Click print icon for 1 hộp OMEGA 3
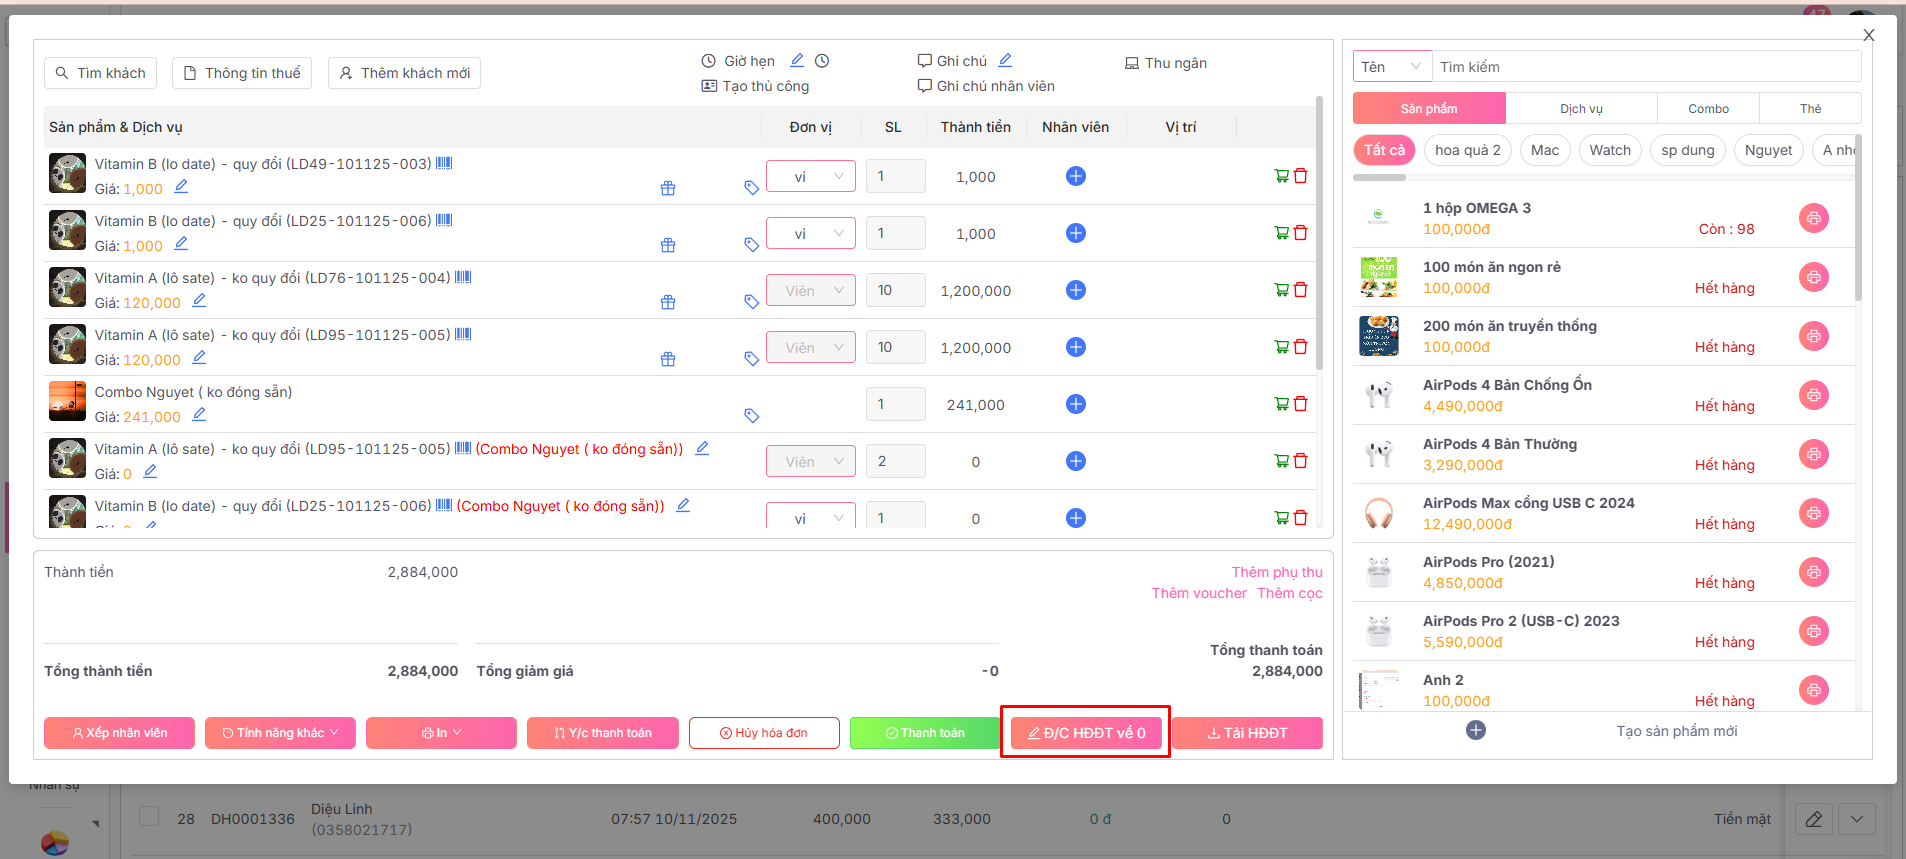The height and width of the screenshot is (859, 1906). tap(1813, 218)
